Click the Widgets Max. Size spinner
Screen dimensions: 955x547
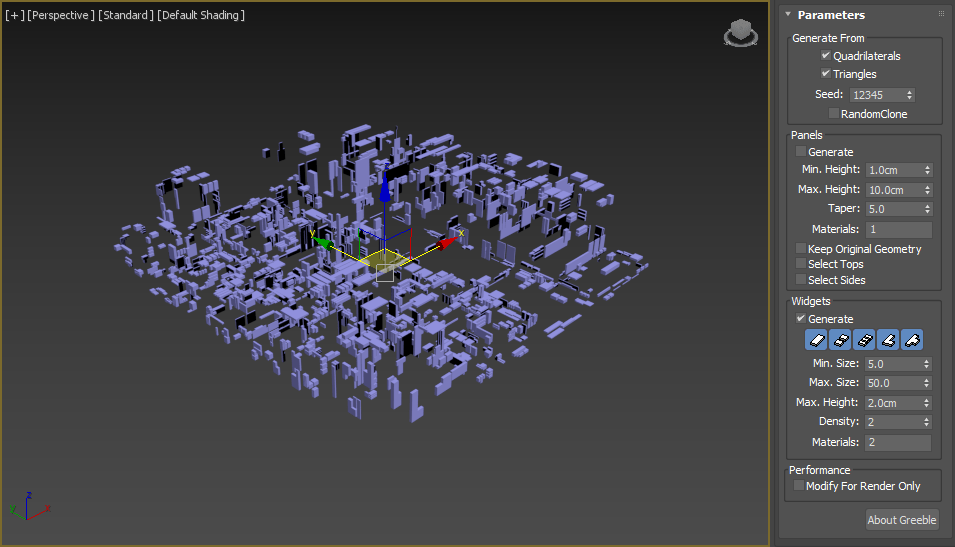click(x=926, y=383)
